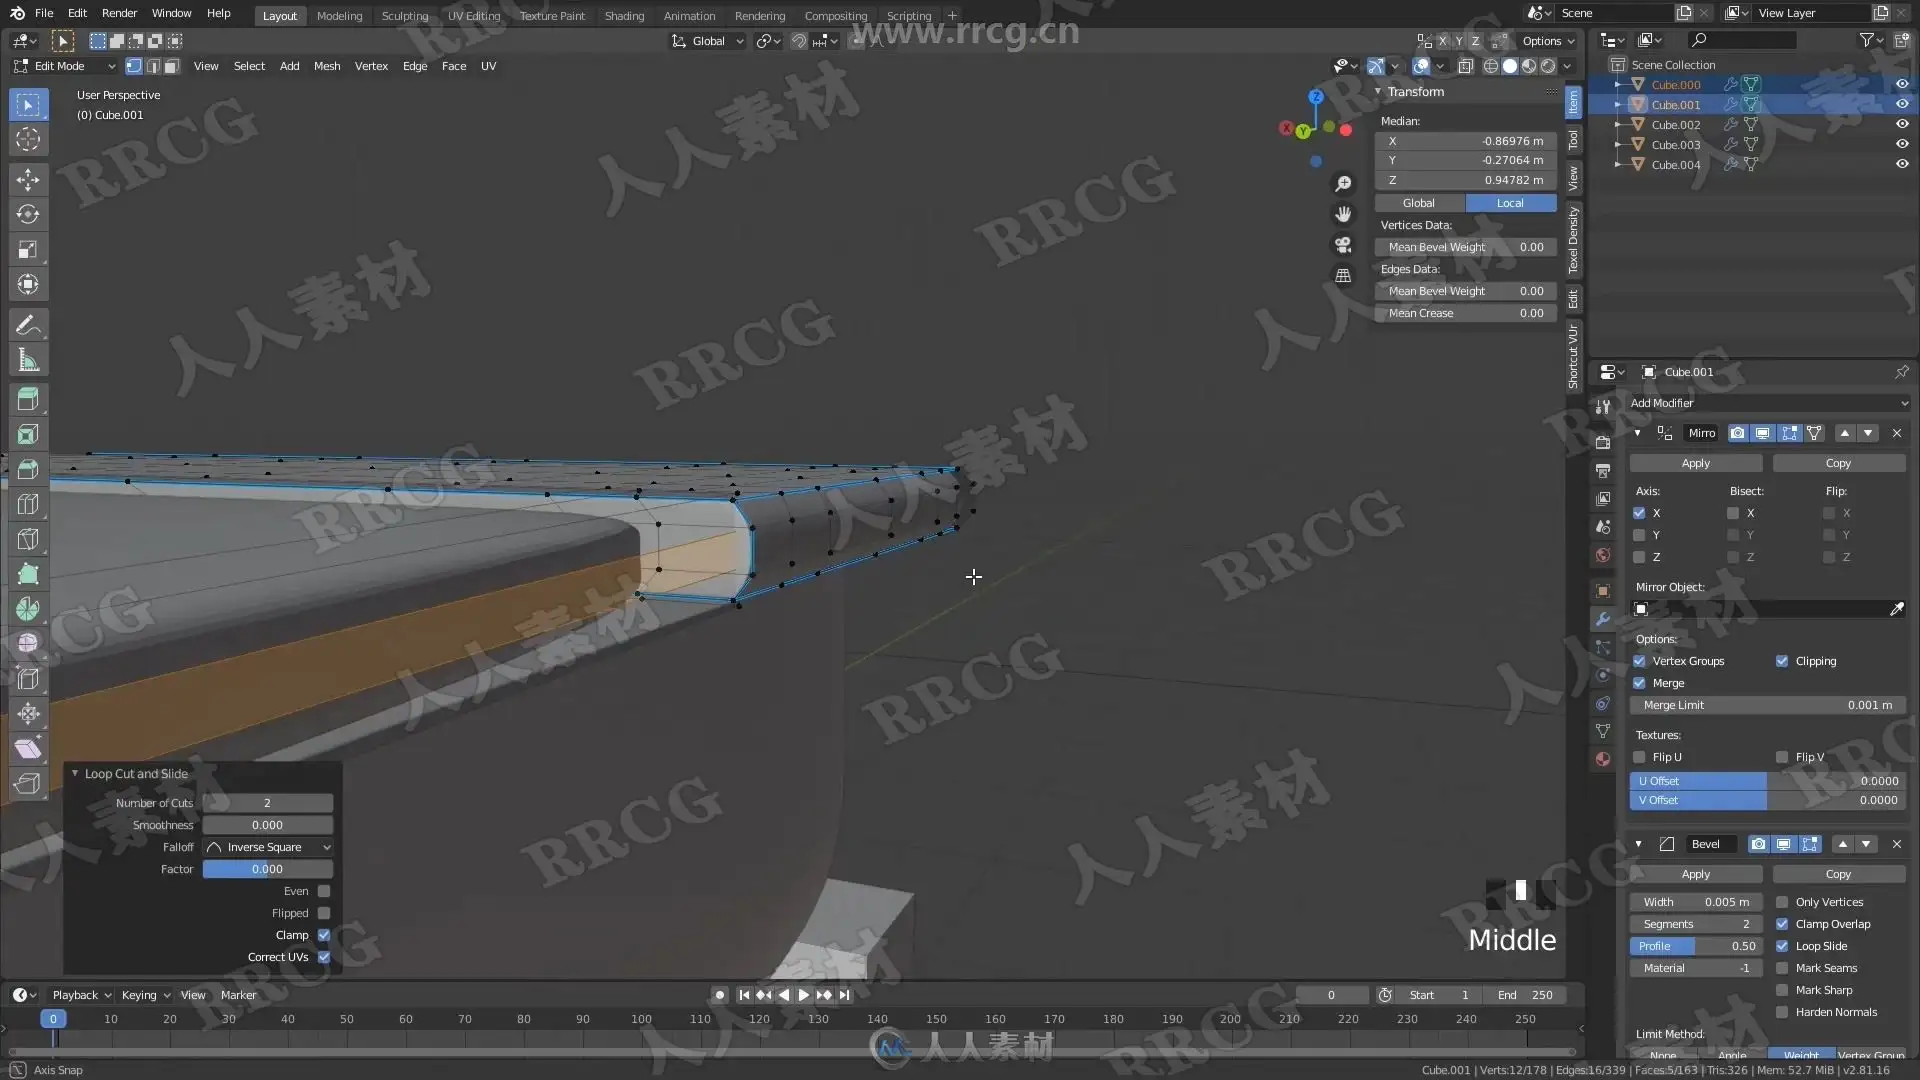Select the Rotate tool

(x=28, y=215)
